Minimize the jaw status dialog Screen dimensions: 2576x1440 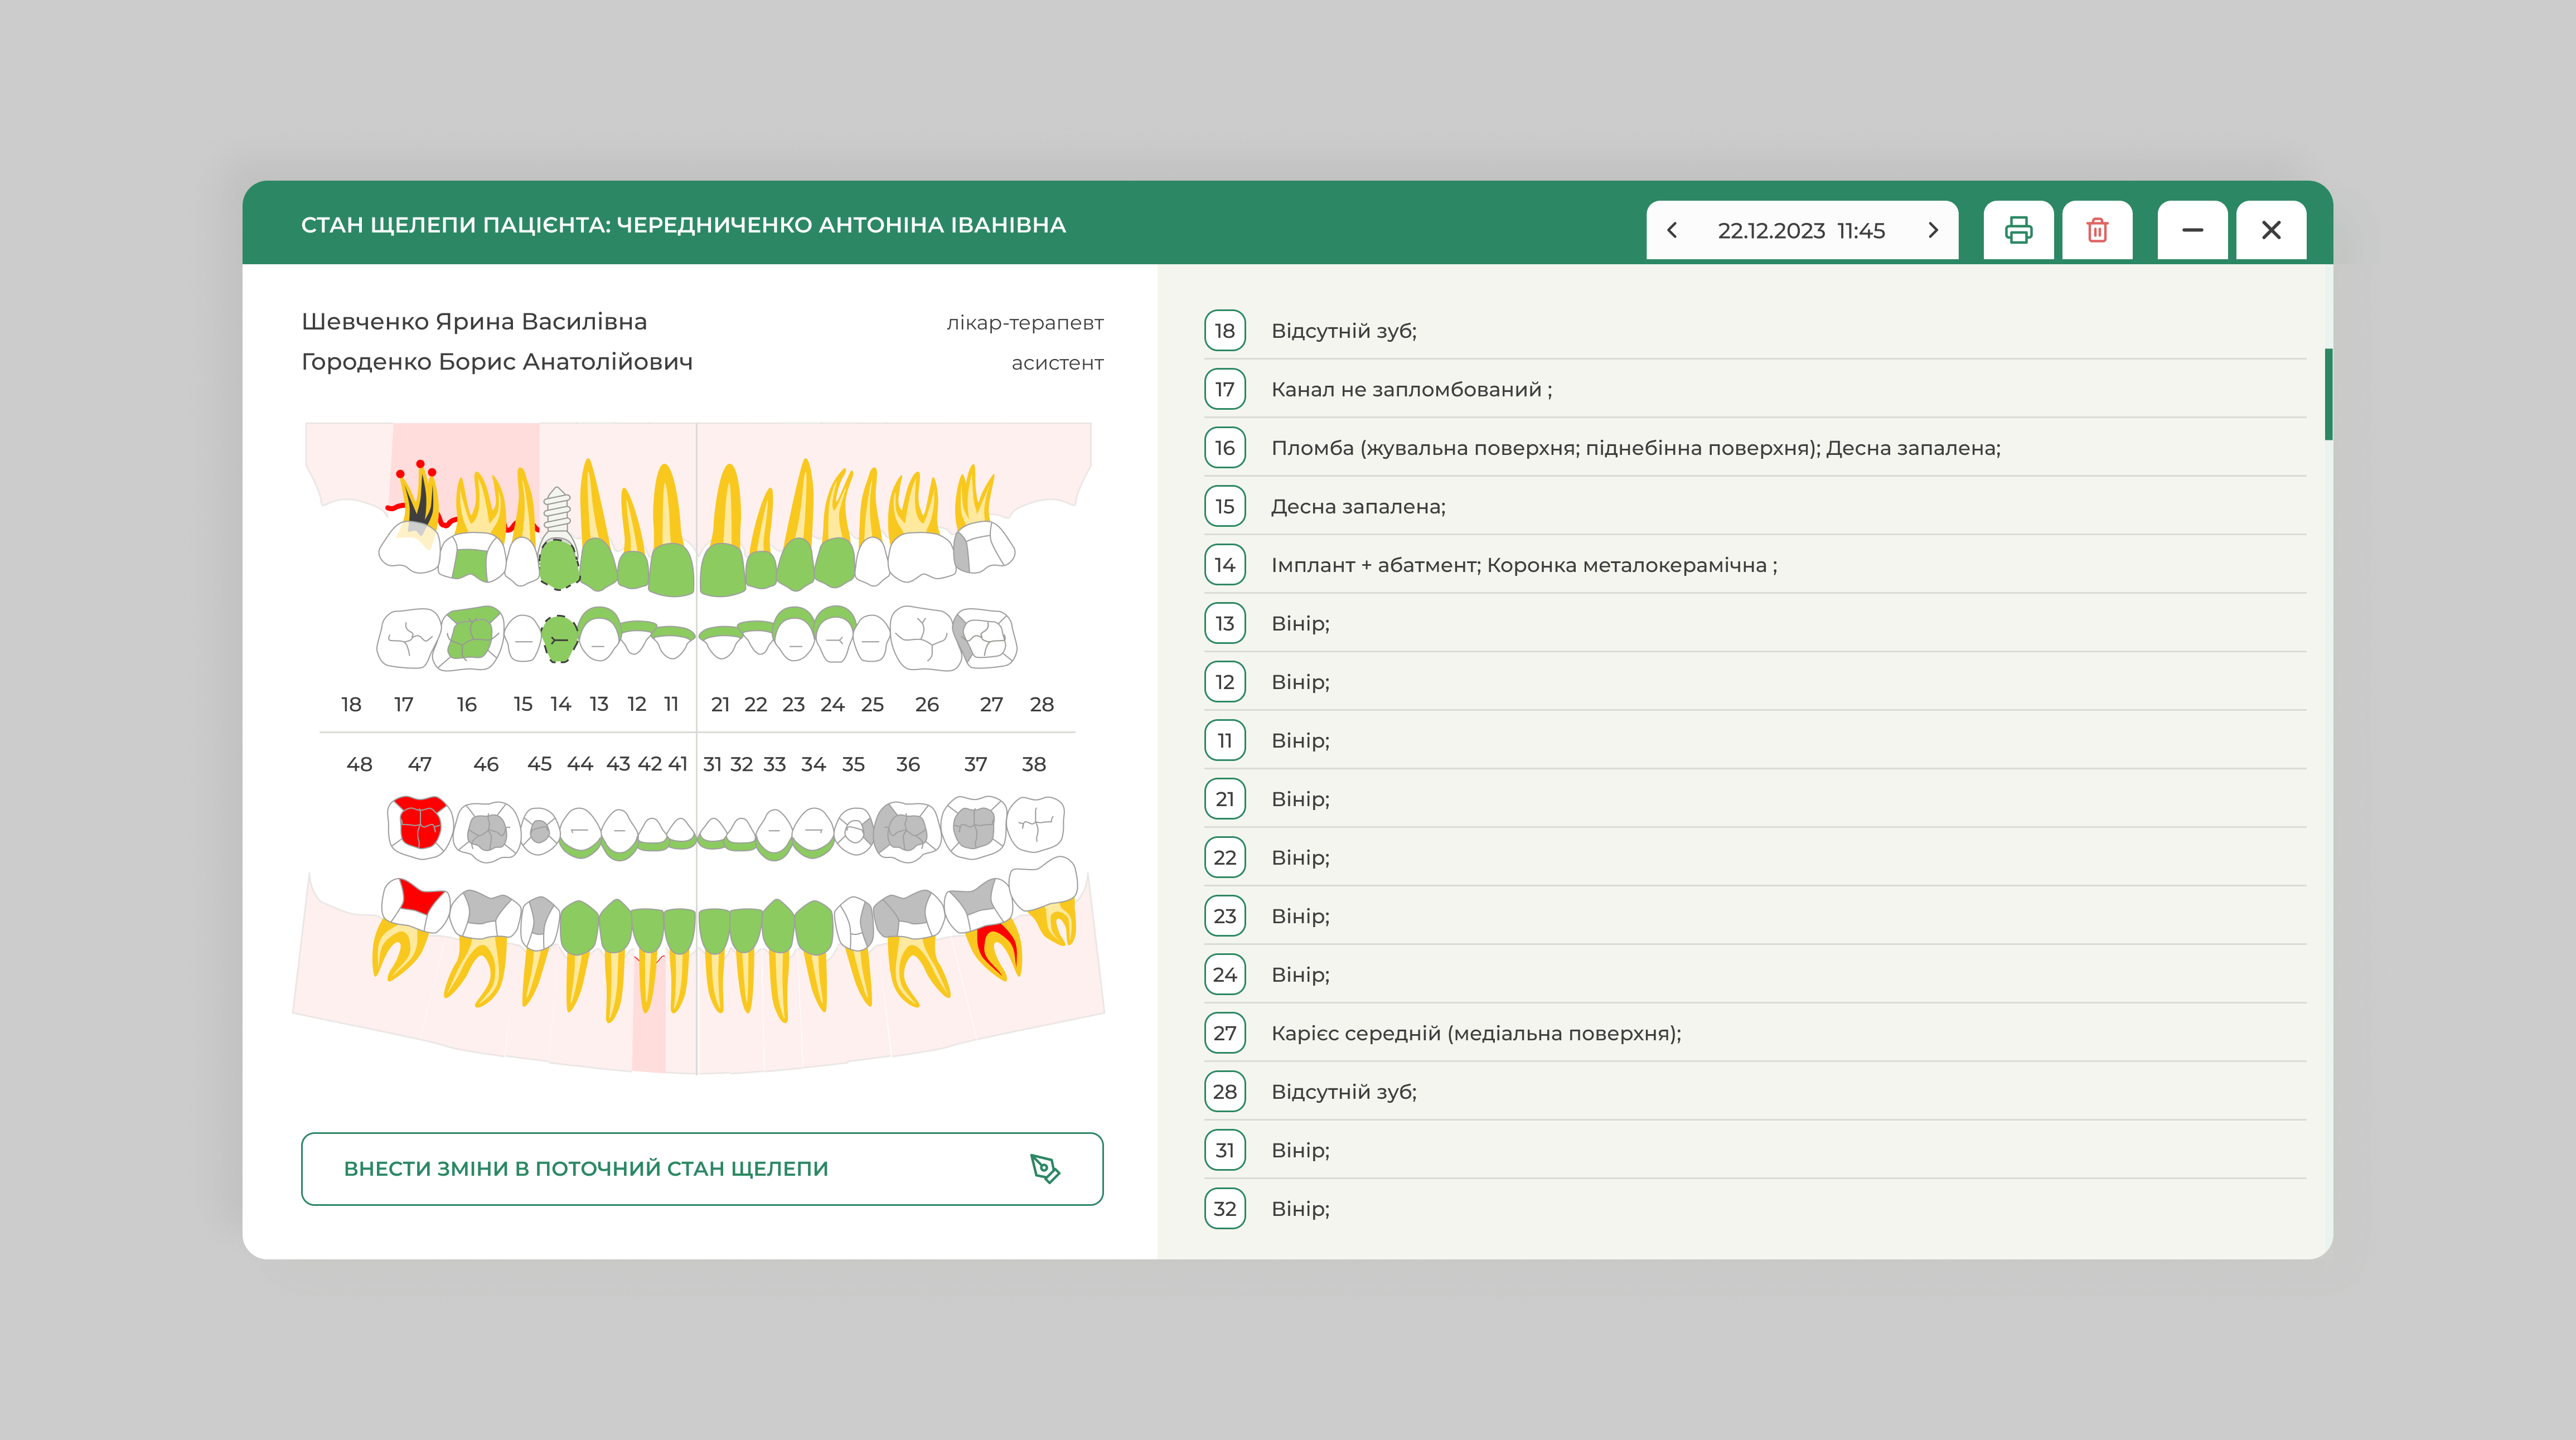point(2192,230)
